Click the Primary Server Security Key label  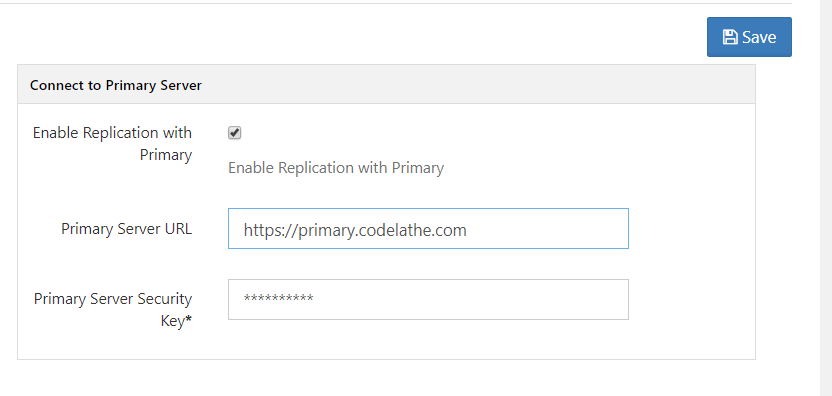pyautogui.click(x=113, y=310)
